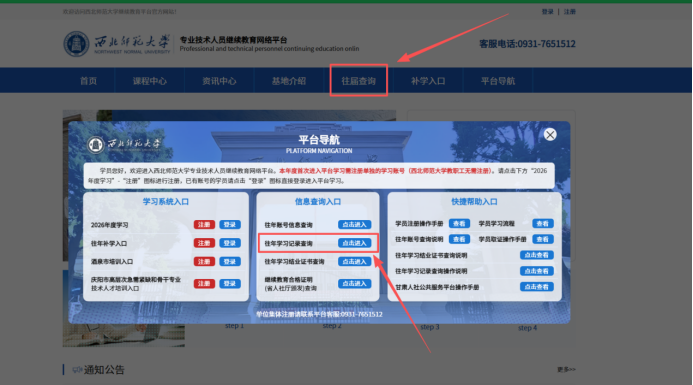Open 基地介绍 in the navigation bar
The width and height of the screenshot is (693, 385).
click(289, 81)
